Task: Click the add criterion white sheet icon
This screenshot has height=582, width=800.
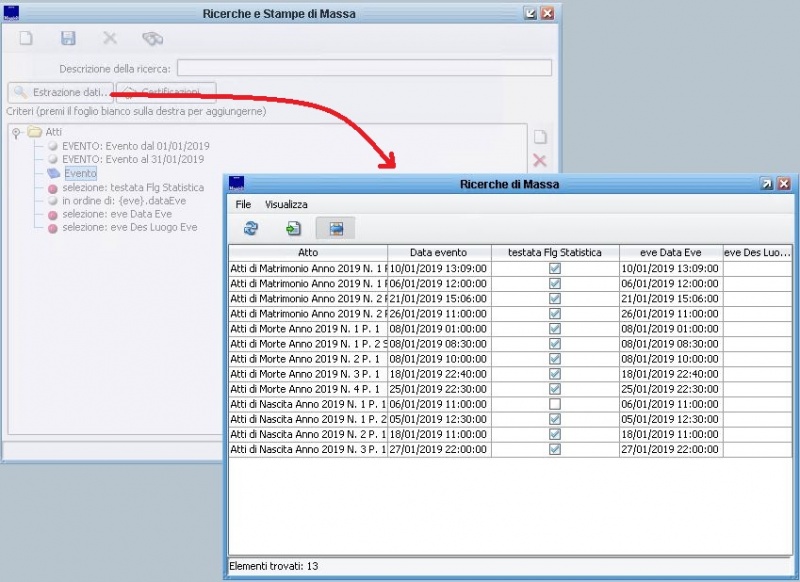Action: click(540, 137)
